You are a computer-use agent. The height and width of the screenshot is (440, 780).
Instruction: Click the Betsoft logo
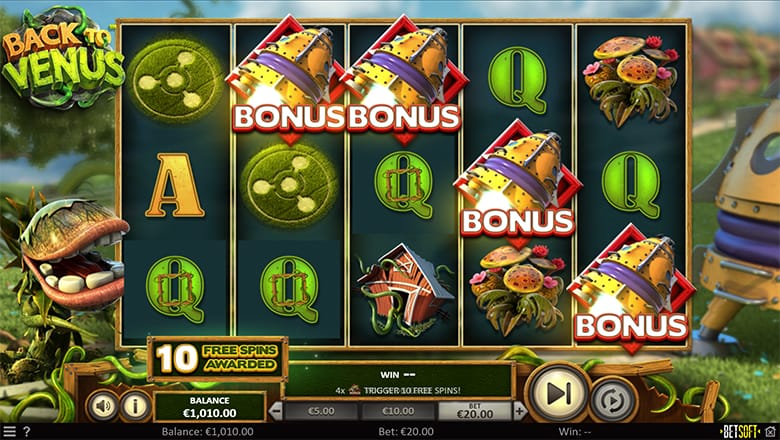740,431
